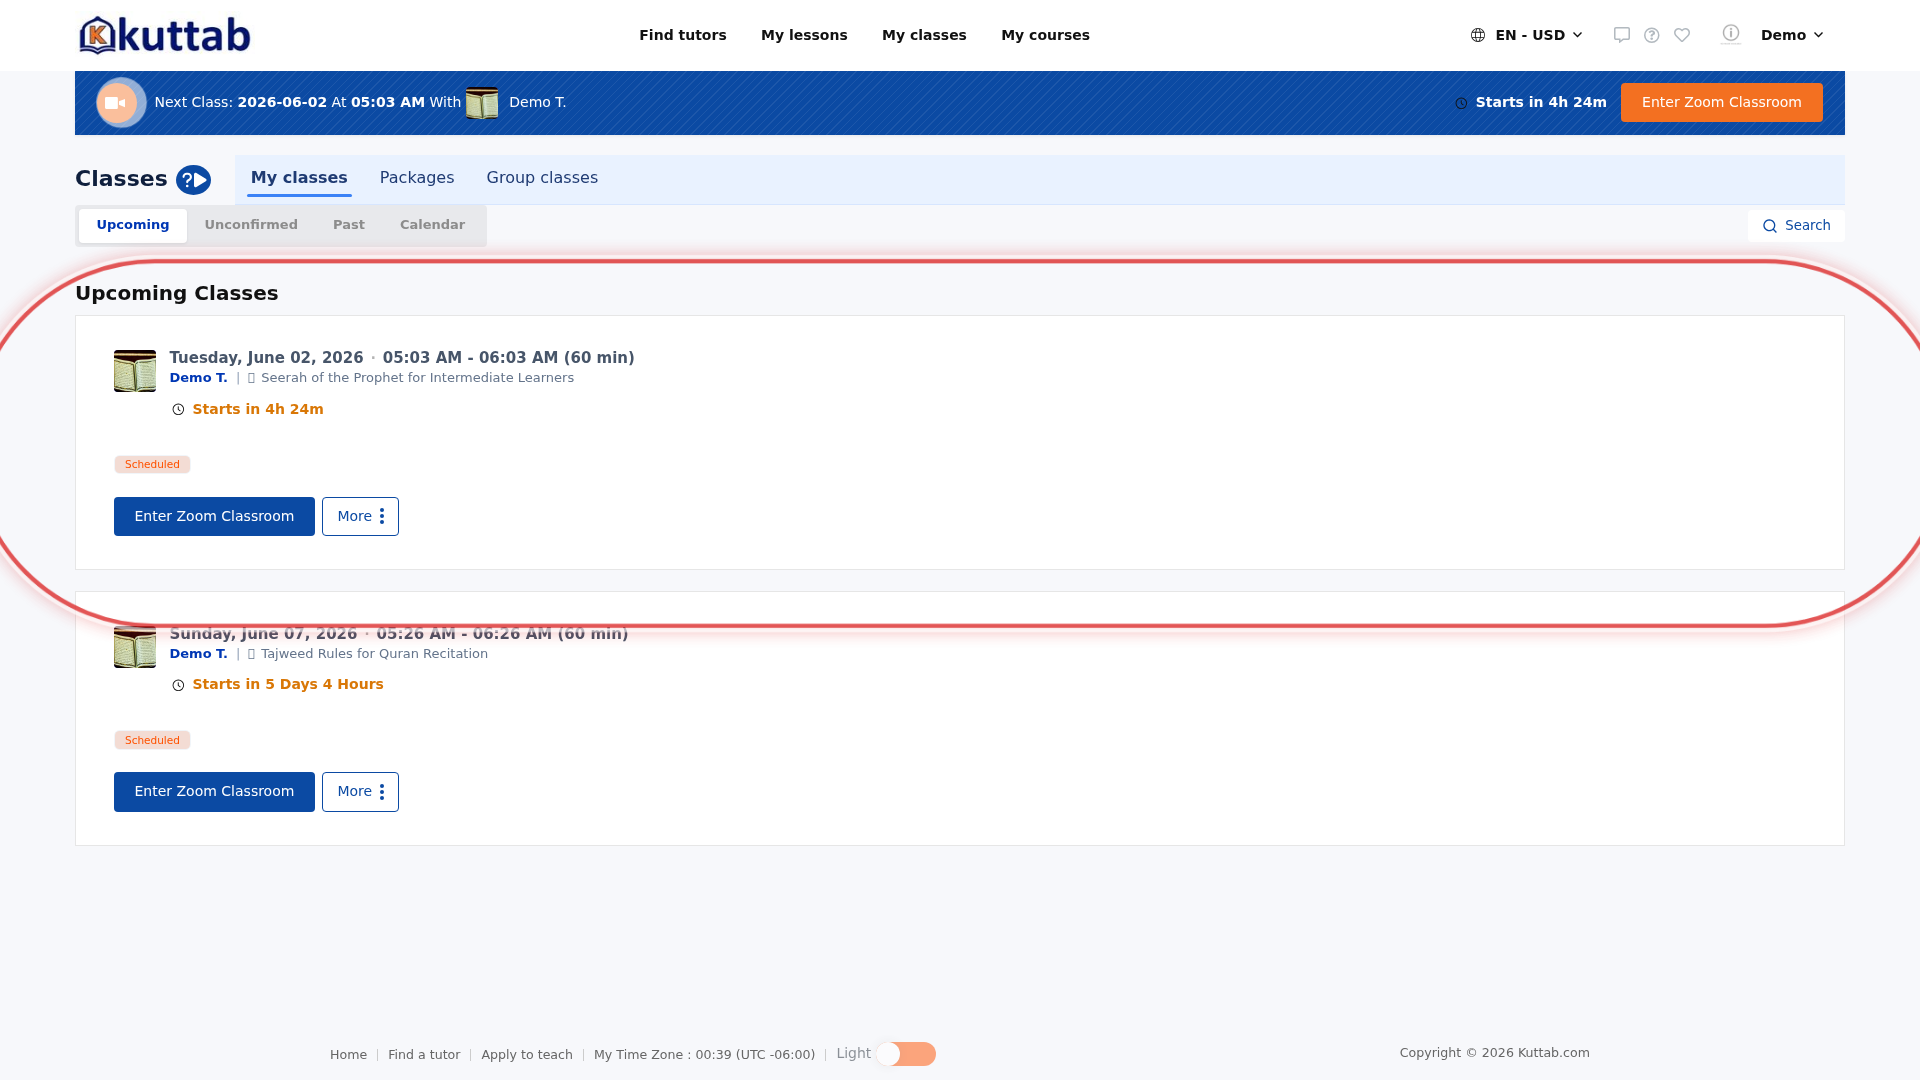The width and height of the screenshot is (1920, 1080).
Task: Click the orange Enter Zoom Classroom banner button
Action: point(1721,102)
